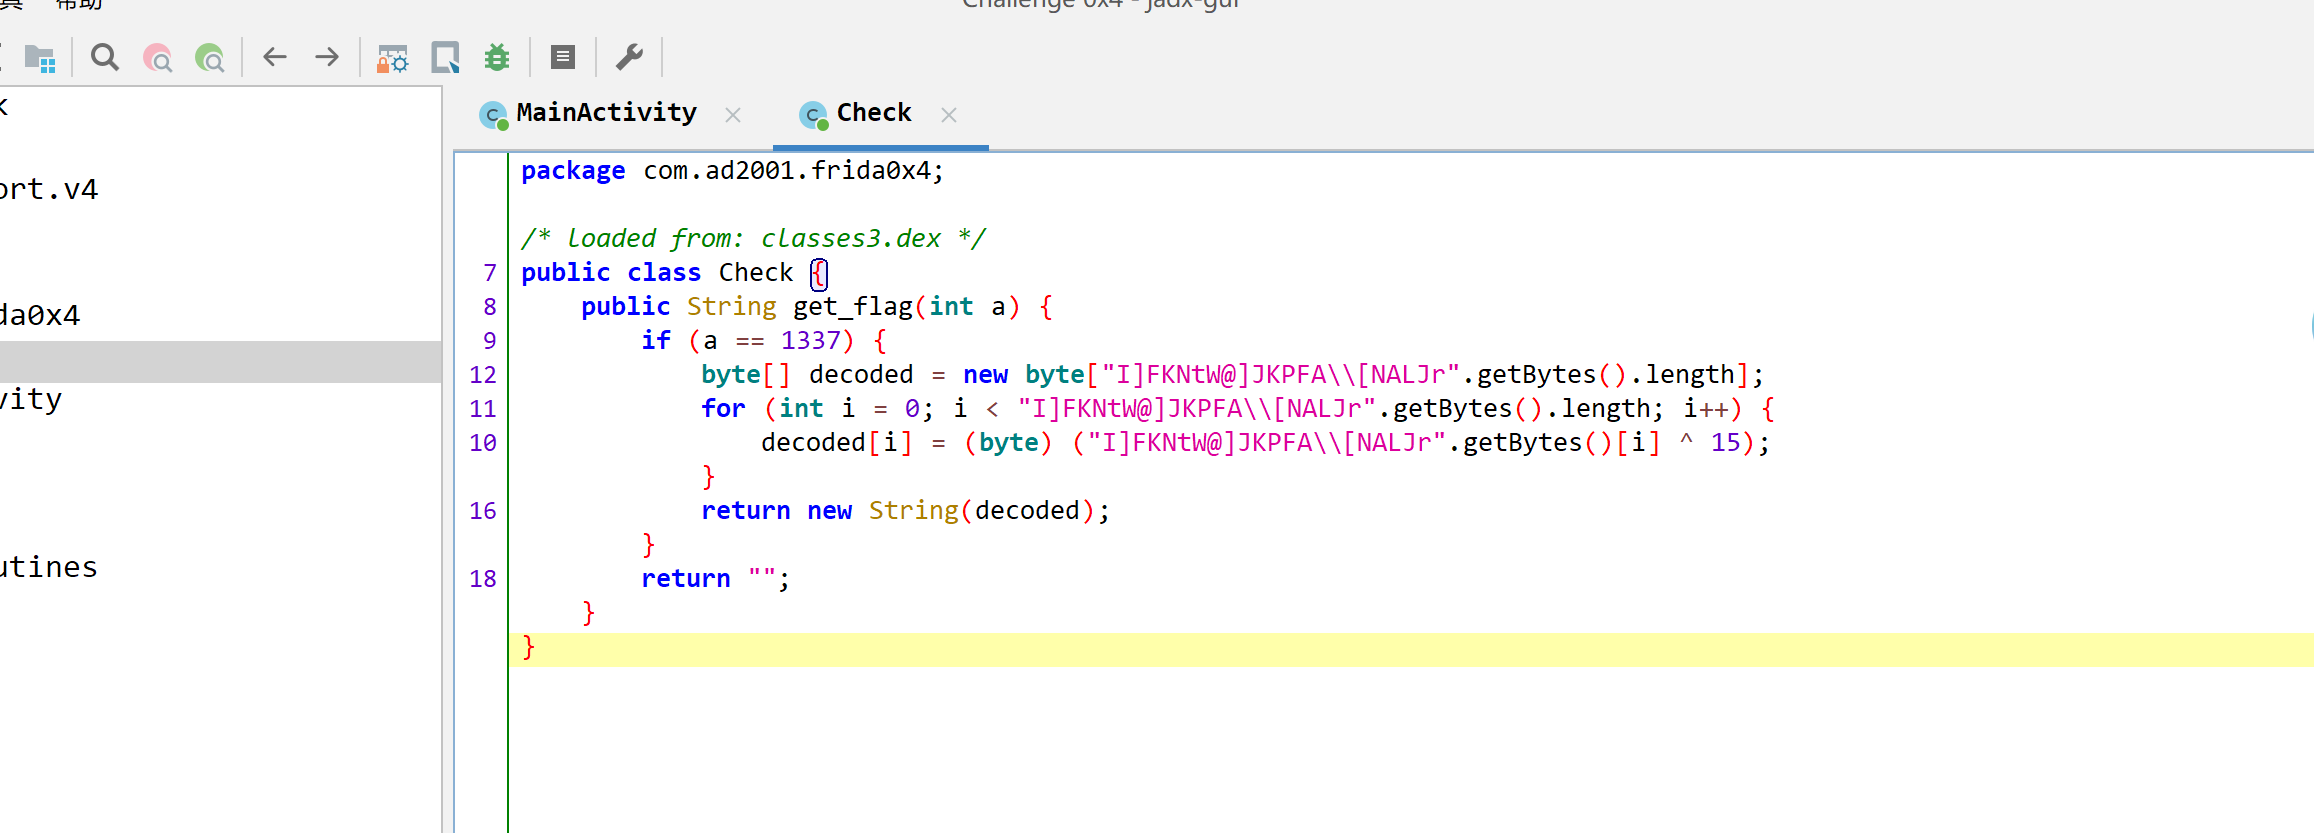Launch the debugger via green bug icon

pyautogui.click(x=497, y=58)
